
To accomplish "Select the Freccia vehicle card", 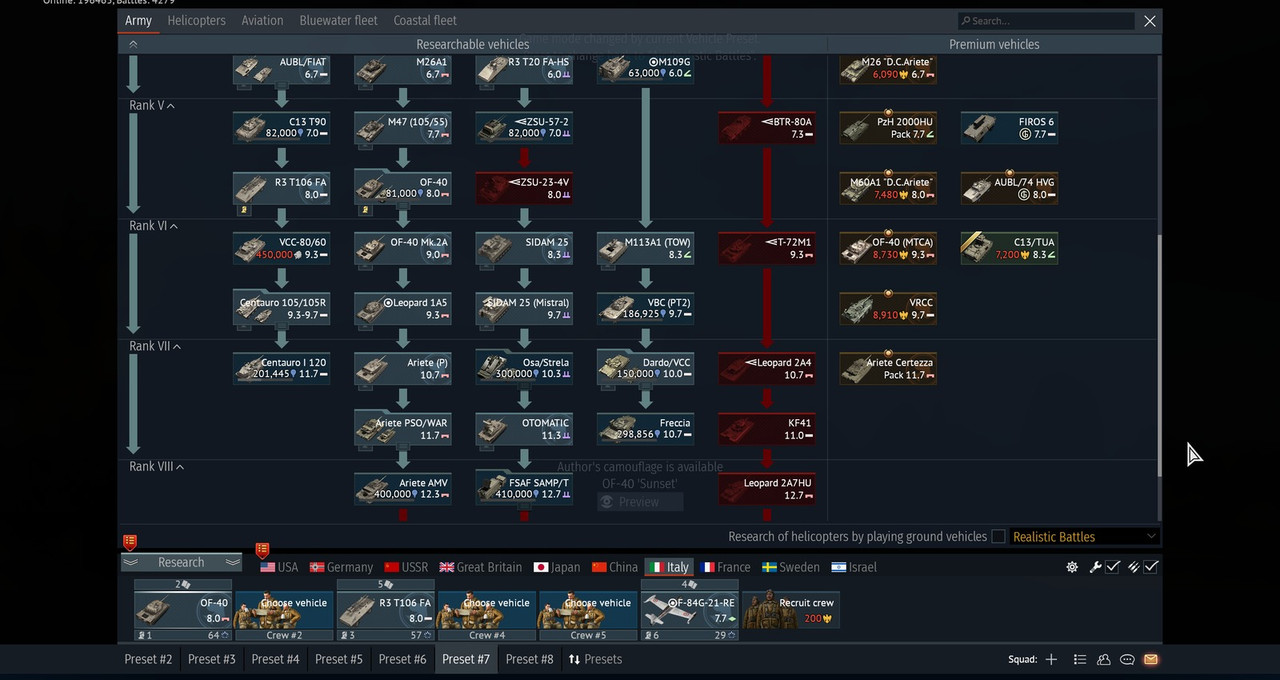I will [x=645, y=429].
